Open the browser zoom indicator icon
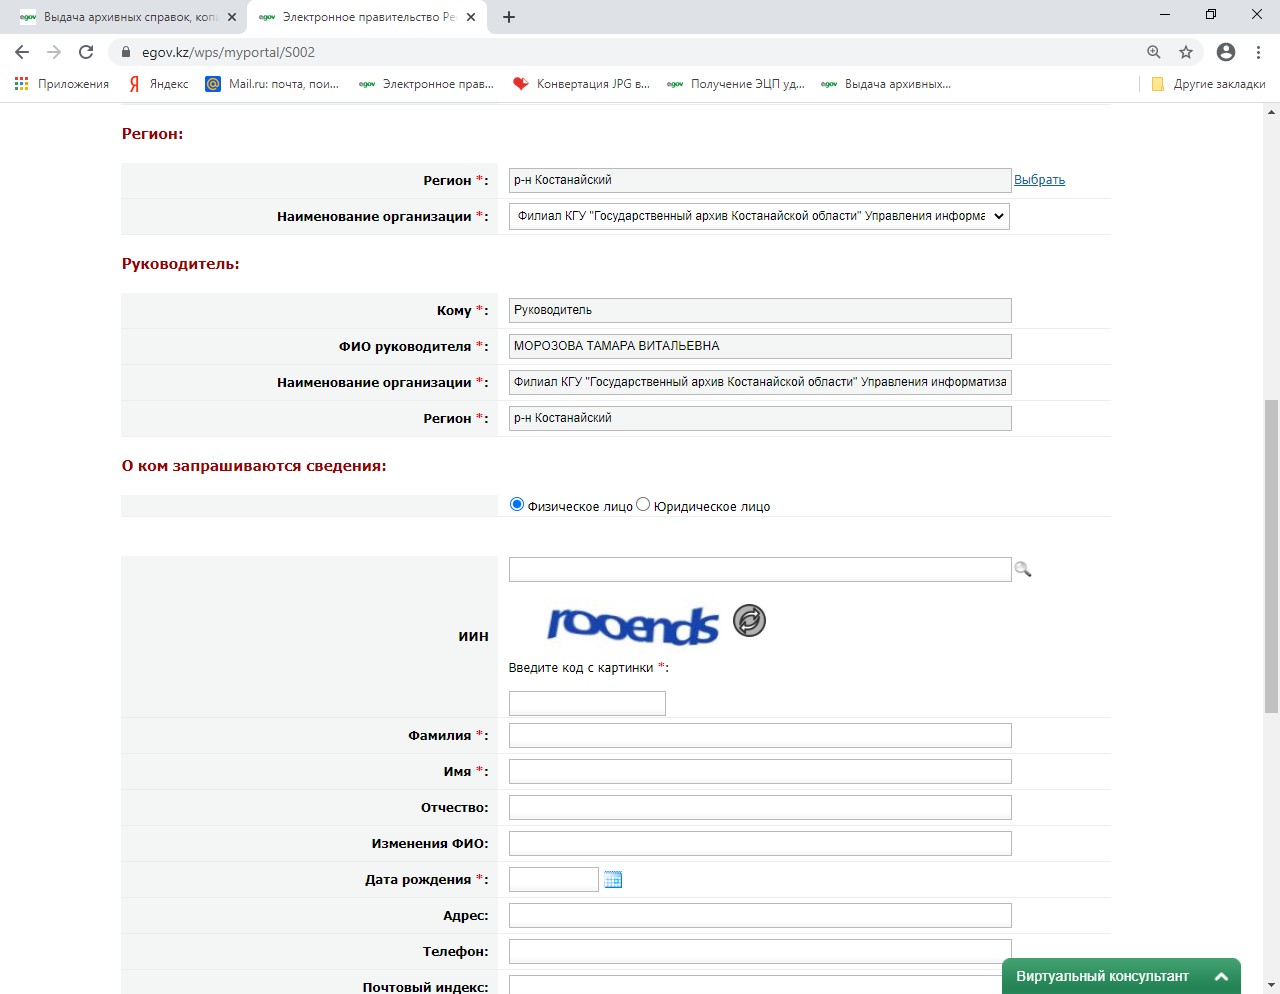Viewport: 1280px width, 994px height. click(x=1154, y=52)
